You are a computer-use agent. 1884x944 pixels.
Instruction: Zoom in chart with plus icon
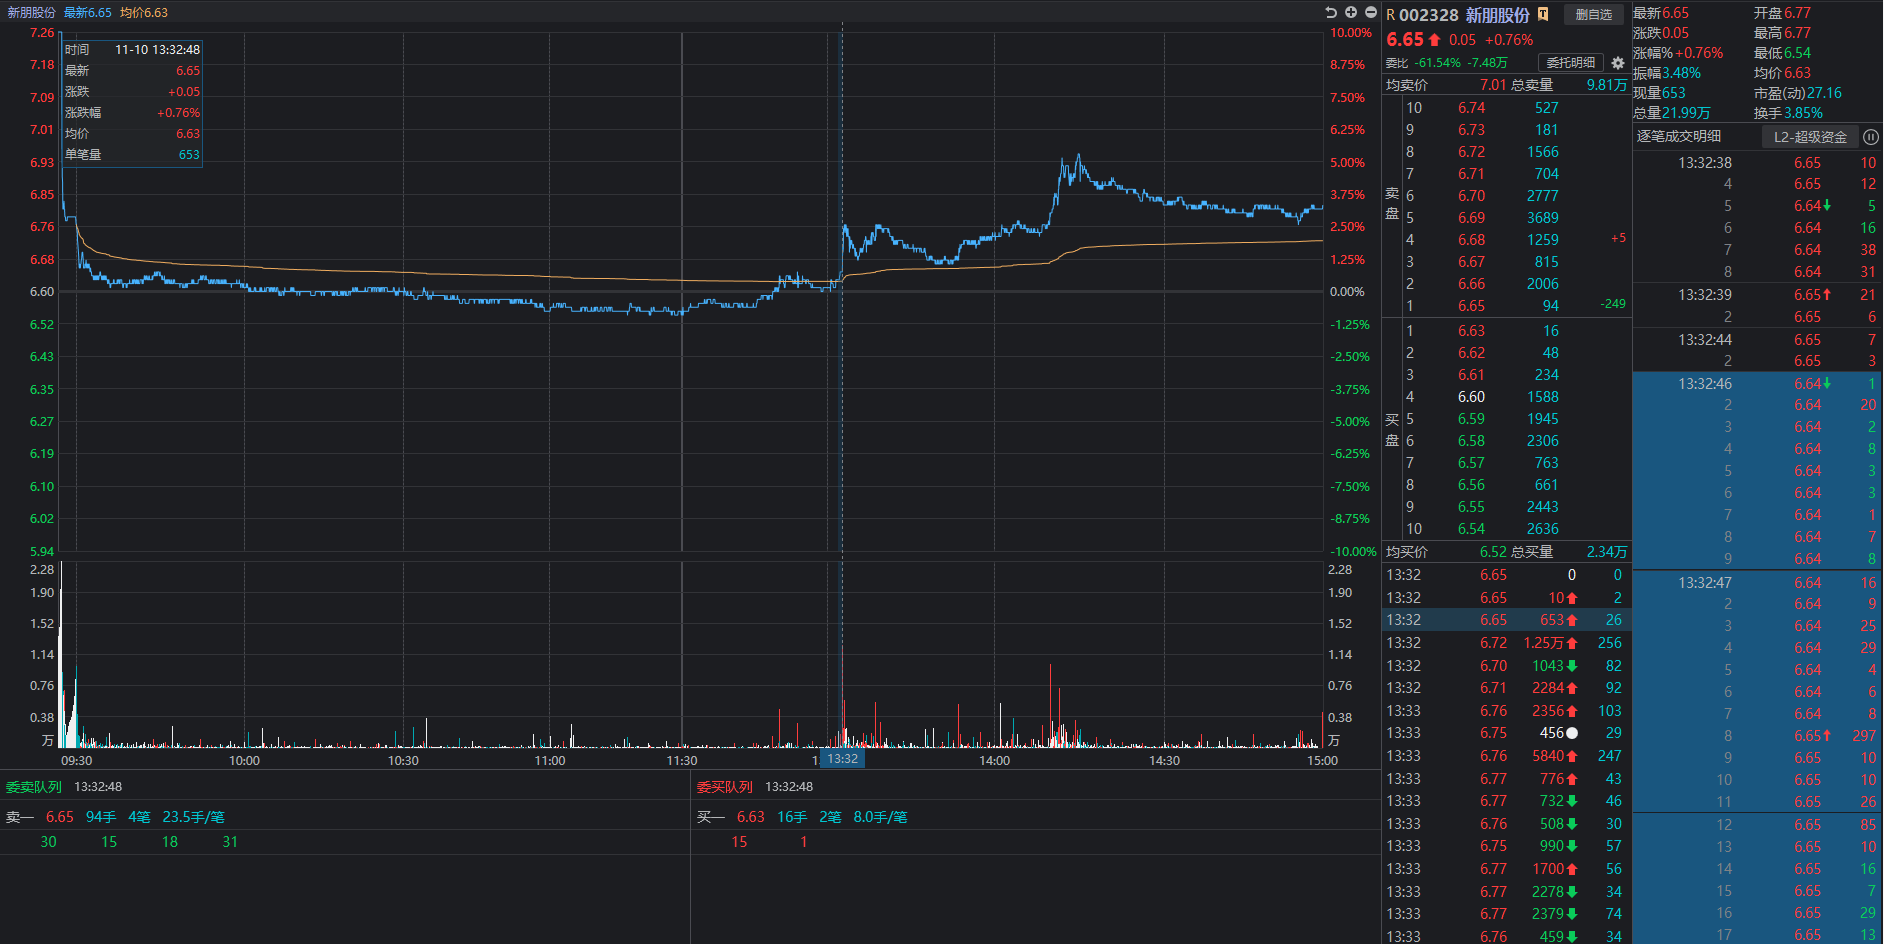tap(1351, 12)
